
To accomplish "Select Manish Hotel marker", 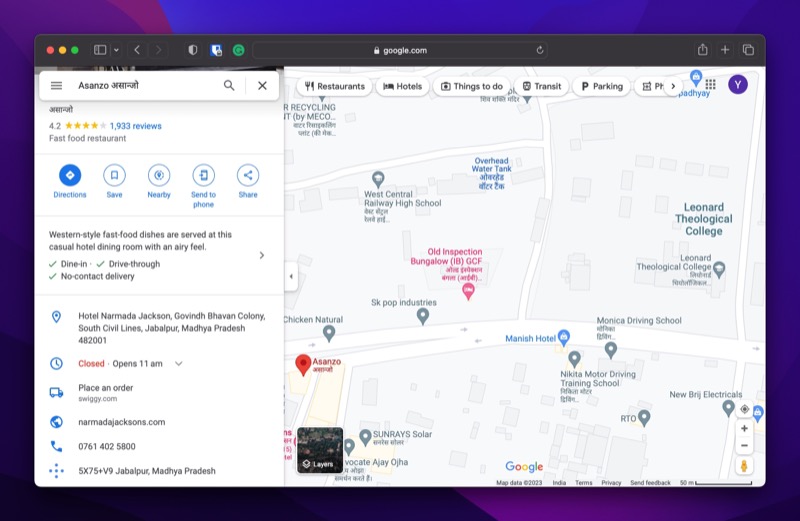I will [563, 337].
